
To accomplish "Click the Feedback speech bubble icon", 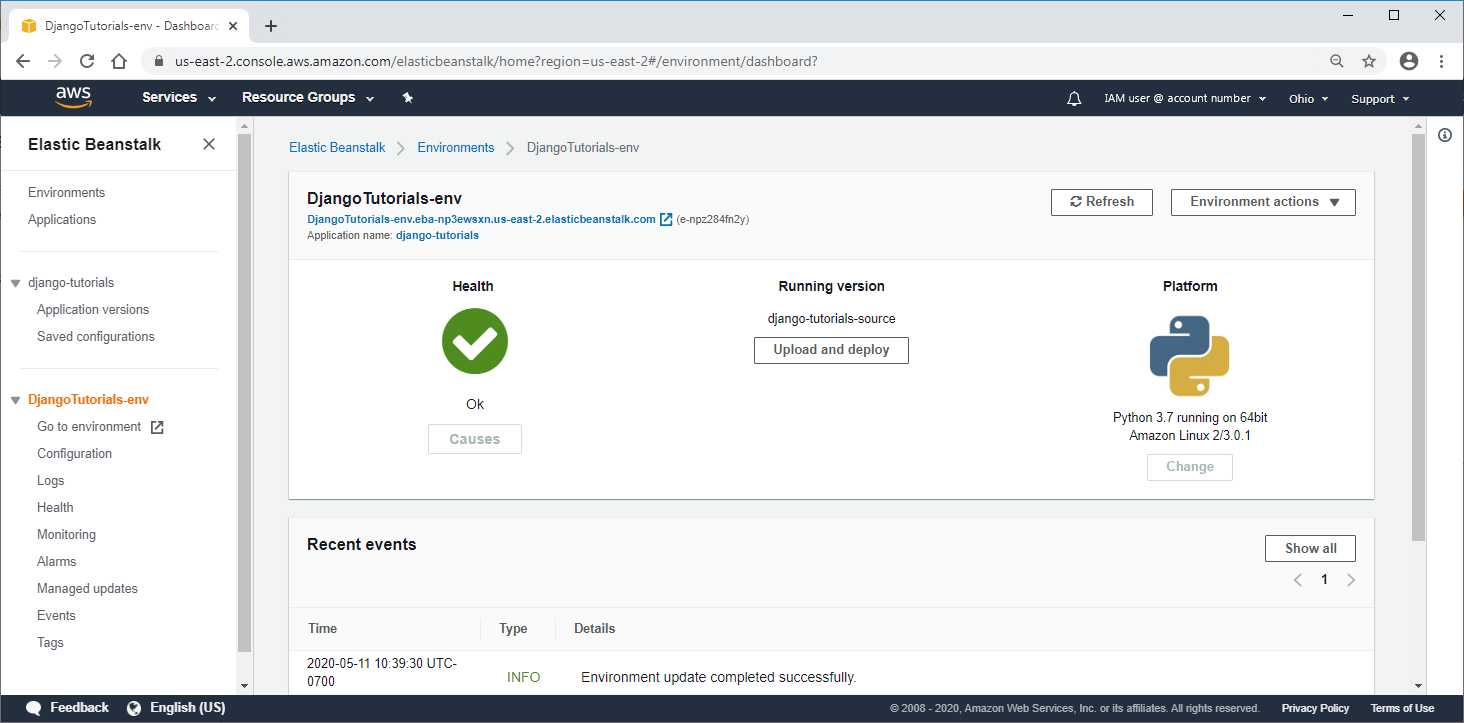I will coord(34,708).
